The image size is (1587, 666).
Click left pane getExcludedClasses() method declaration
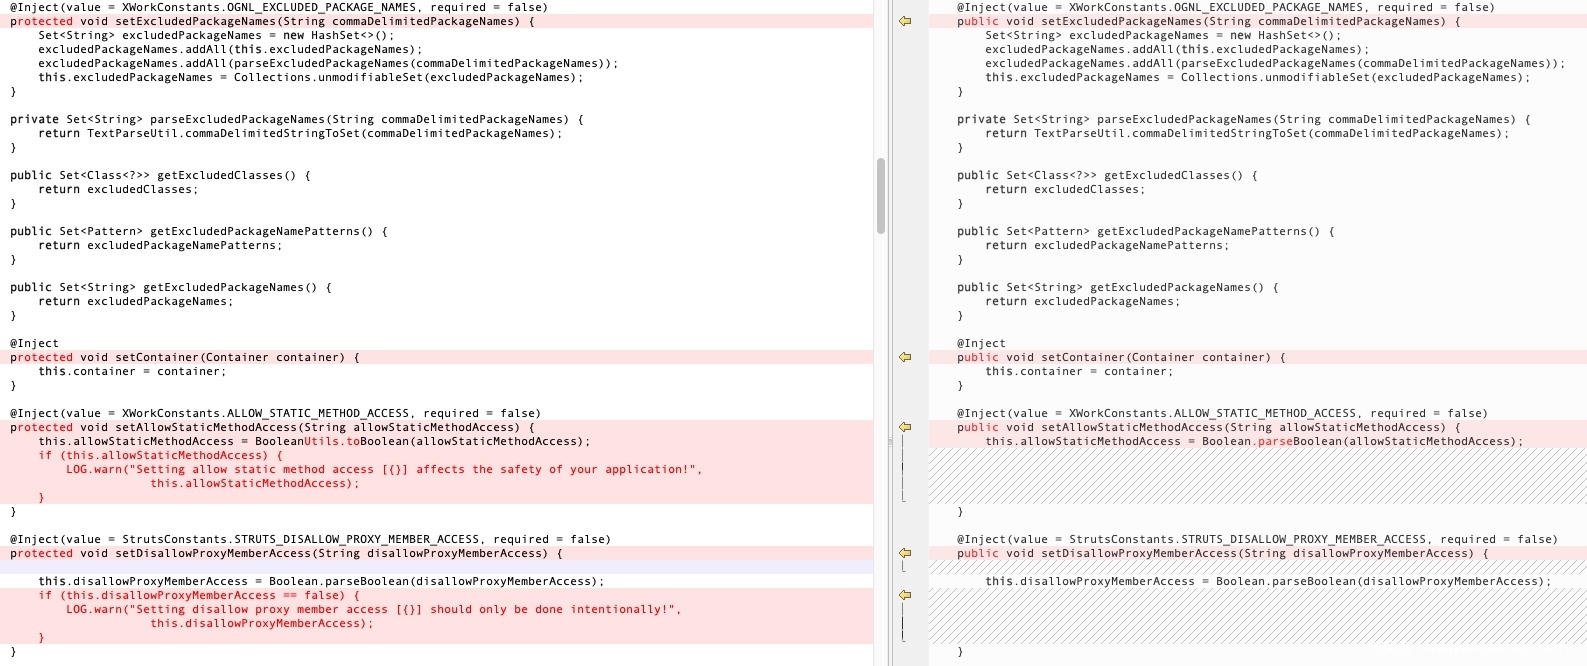pyautogui.click(x=160, y=175)
